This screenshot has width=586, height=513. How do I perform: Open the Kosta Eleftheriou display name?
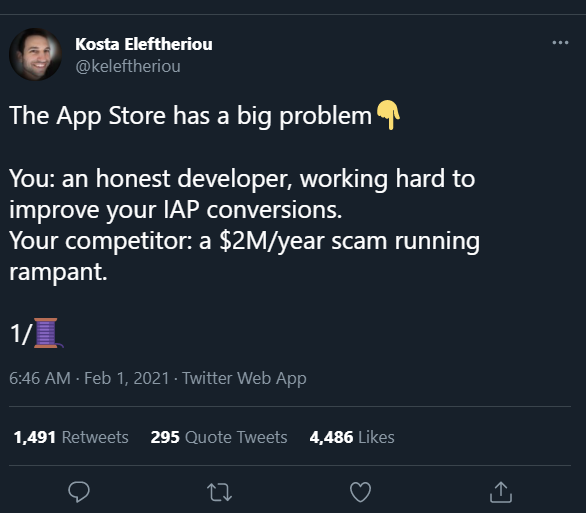144,44
